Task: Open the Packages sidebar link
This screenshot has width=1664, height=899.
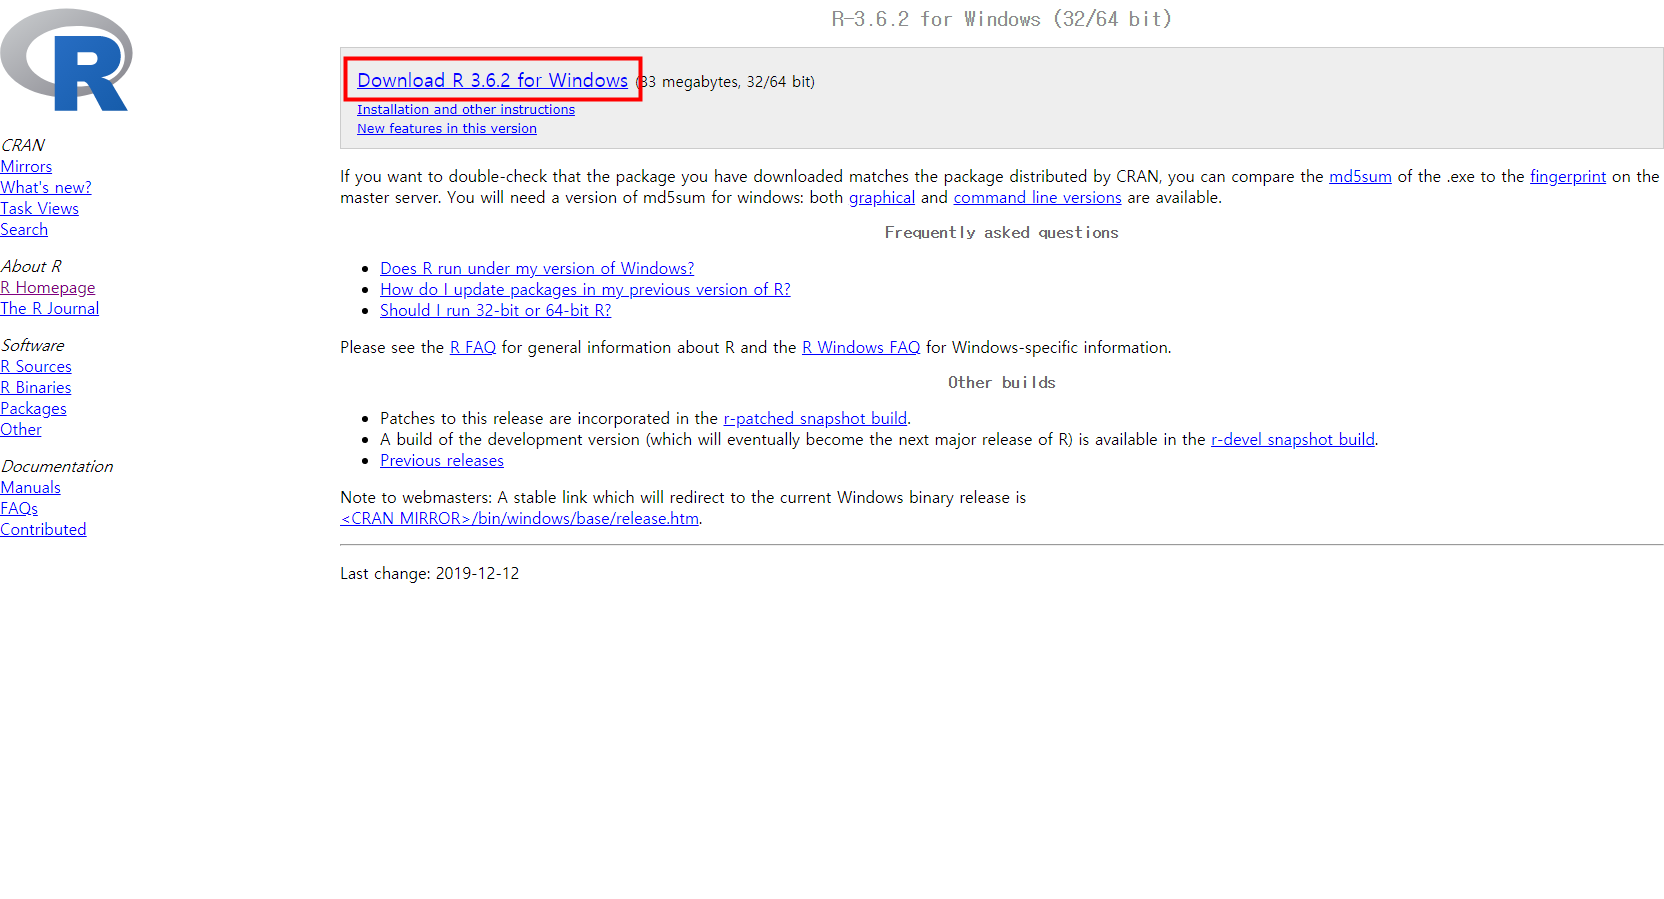Action: (x=33, y=408)
